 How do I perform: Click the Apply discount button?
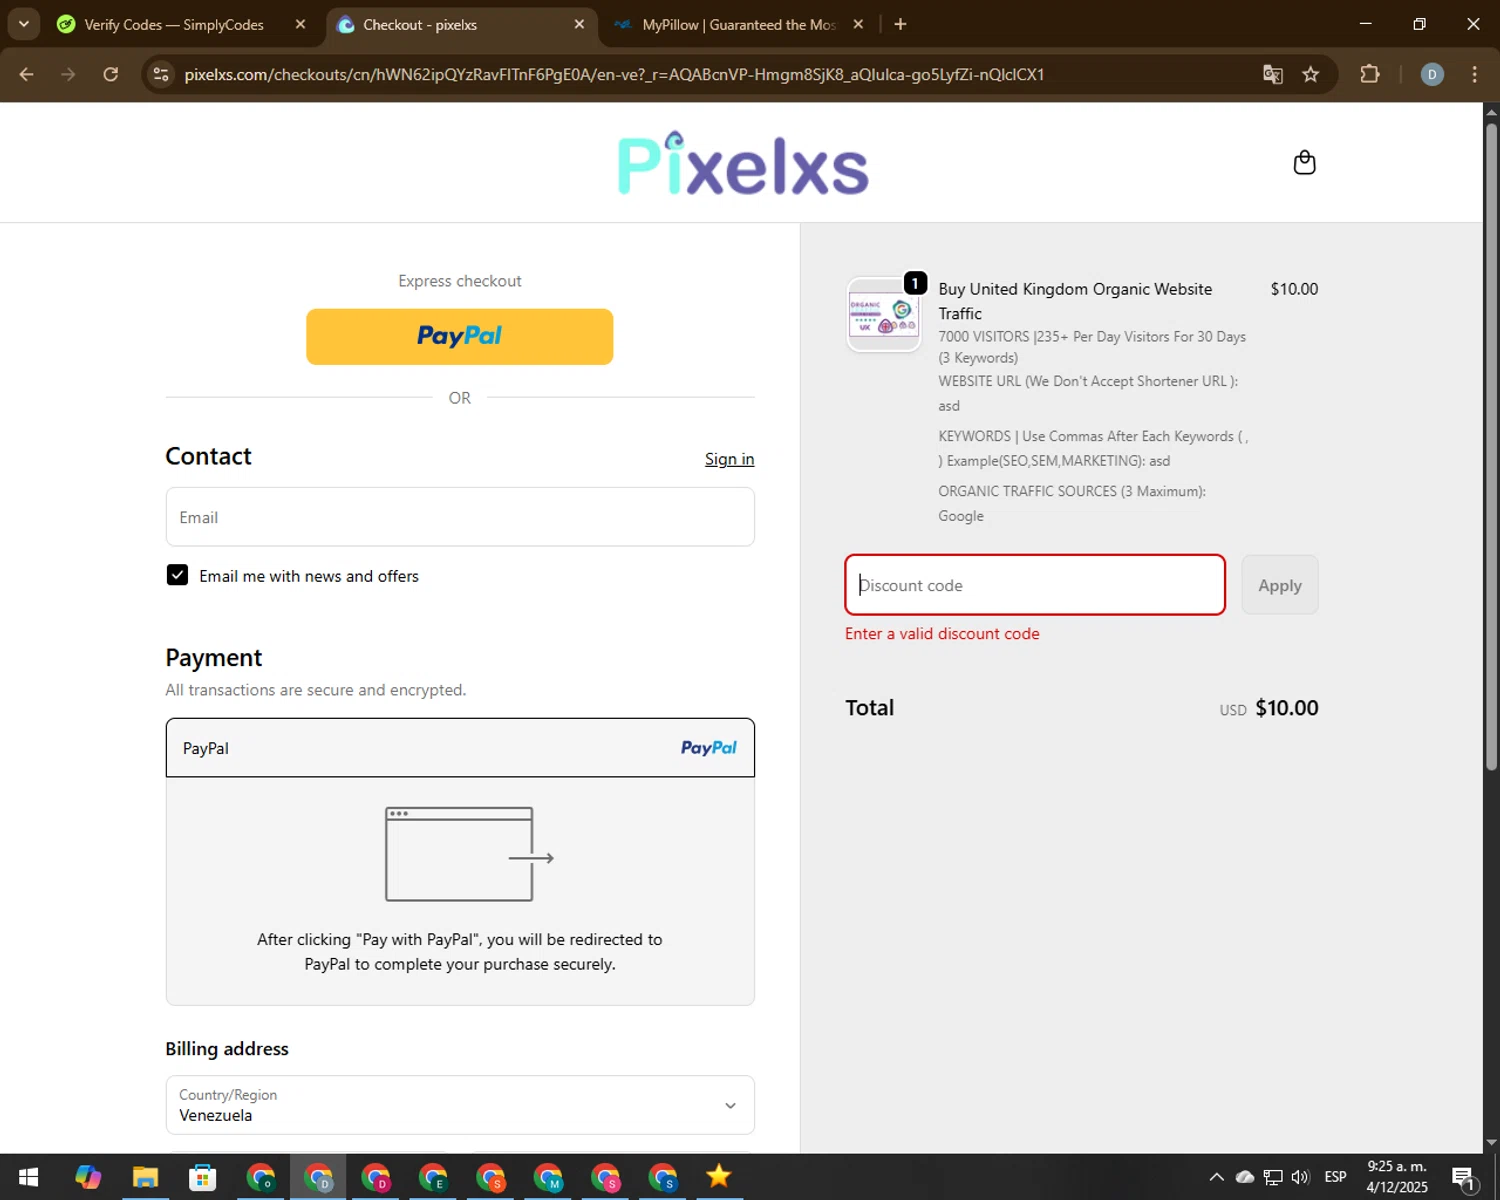coord(1280,585)
